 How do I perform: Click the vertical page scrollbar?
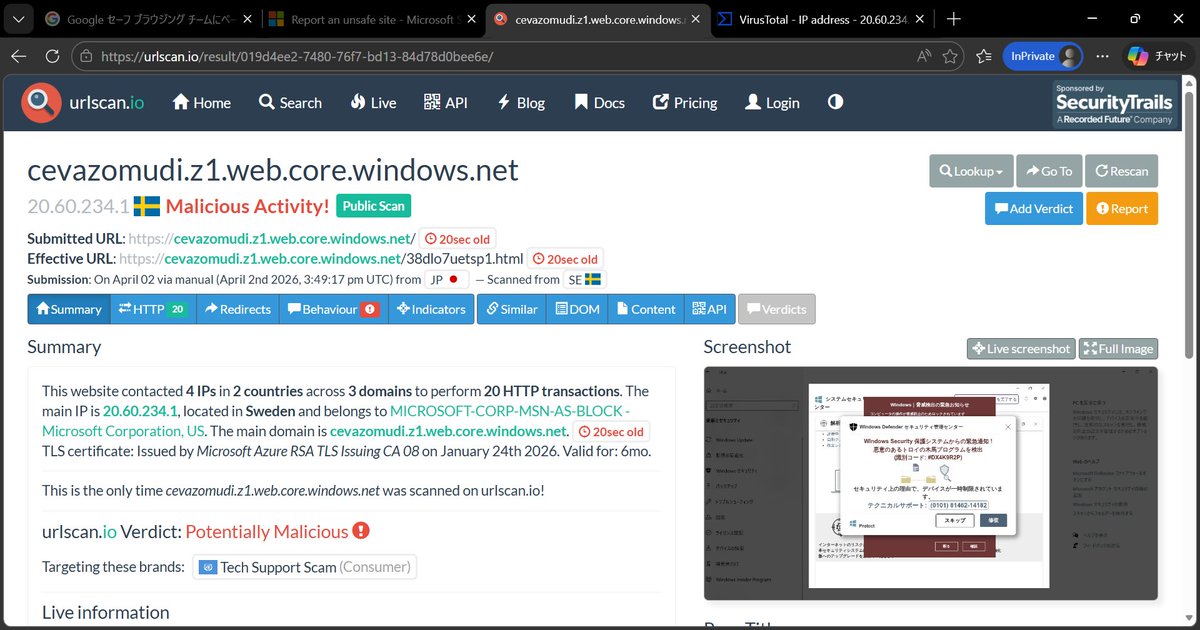point(1189,222)
